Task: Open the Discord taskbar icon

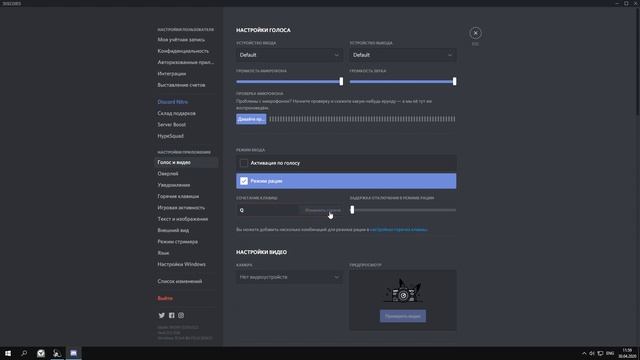Action: click(x=73, y=353)
